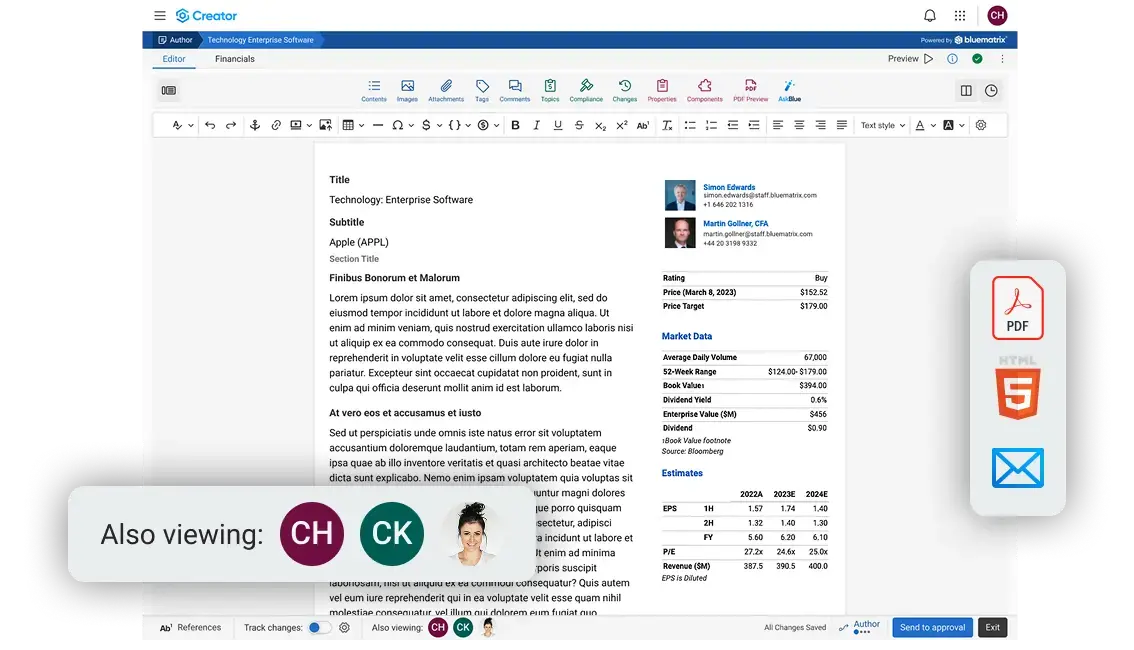Viewport: 1134px width, 650px height.
Task: Open the Contents panel icon
Action: click(374, 90)
